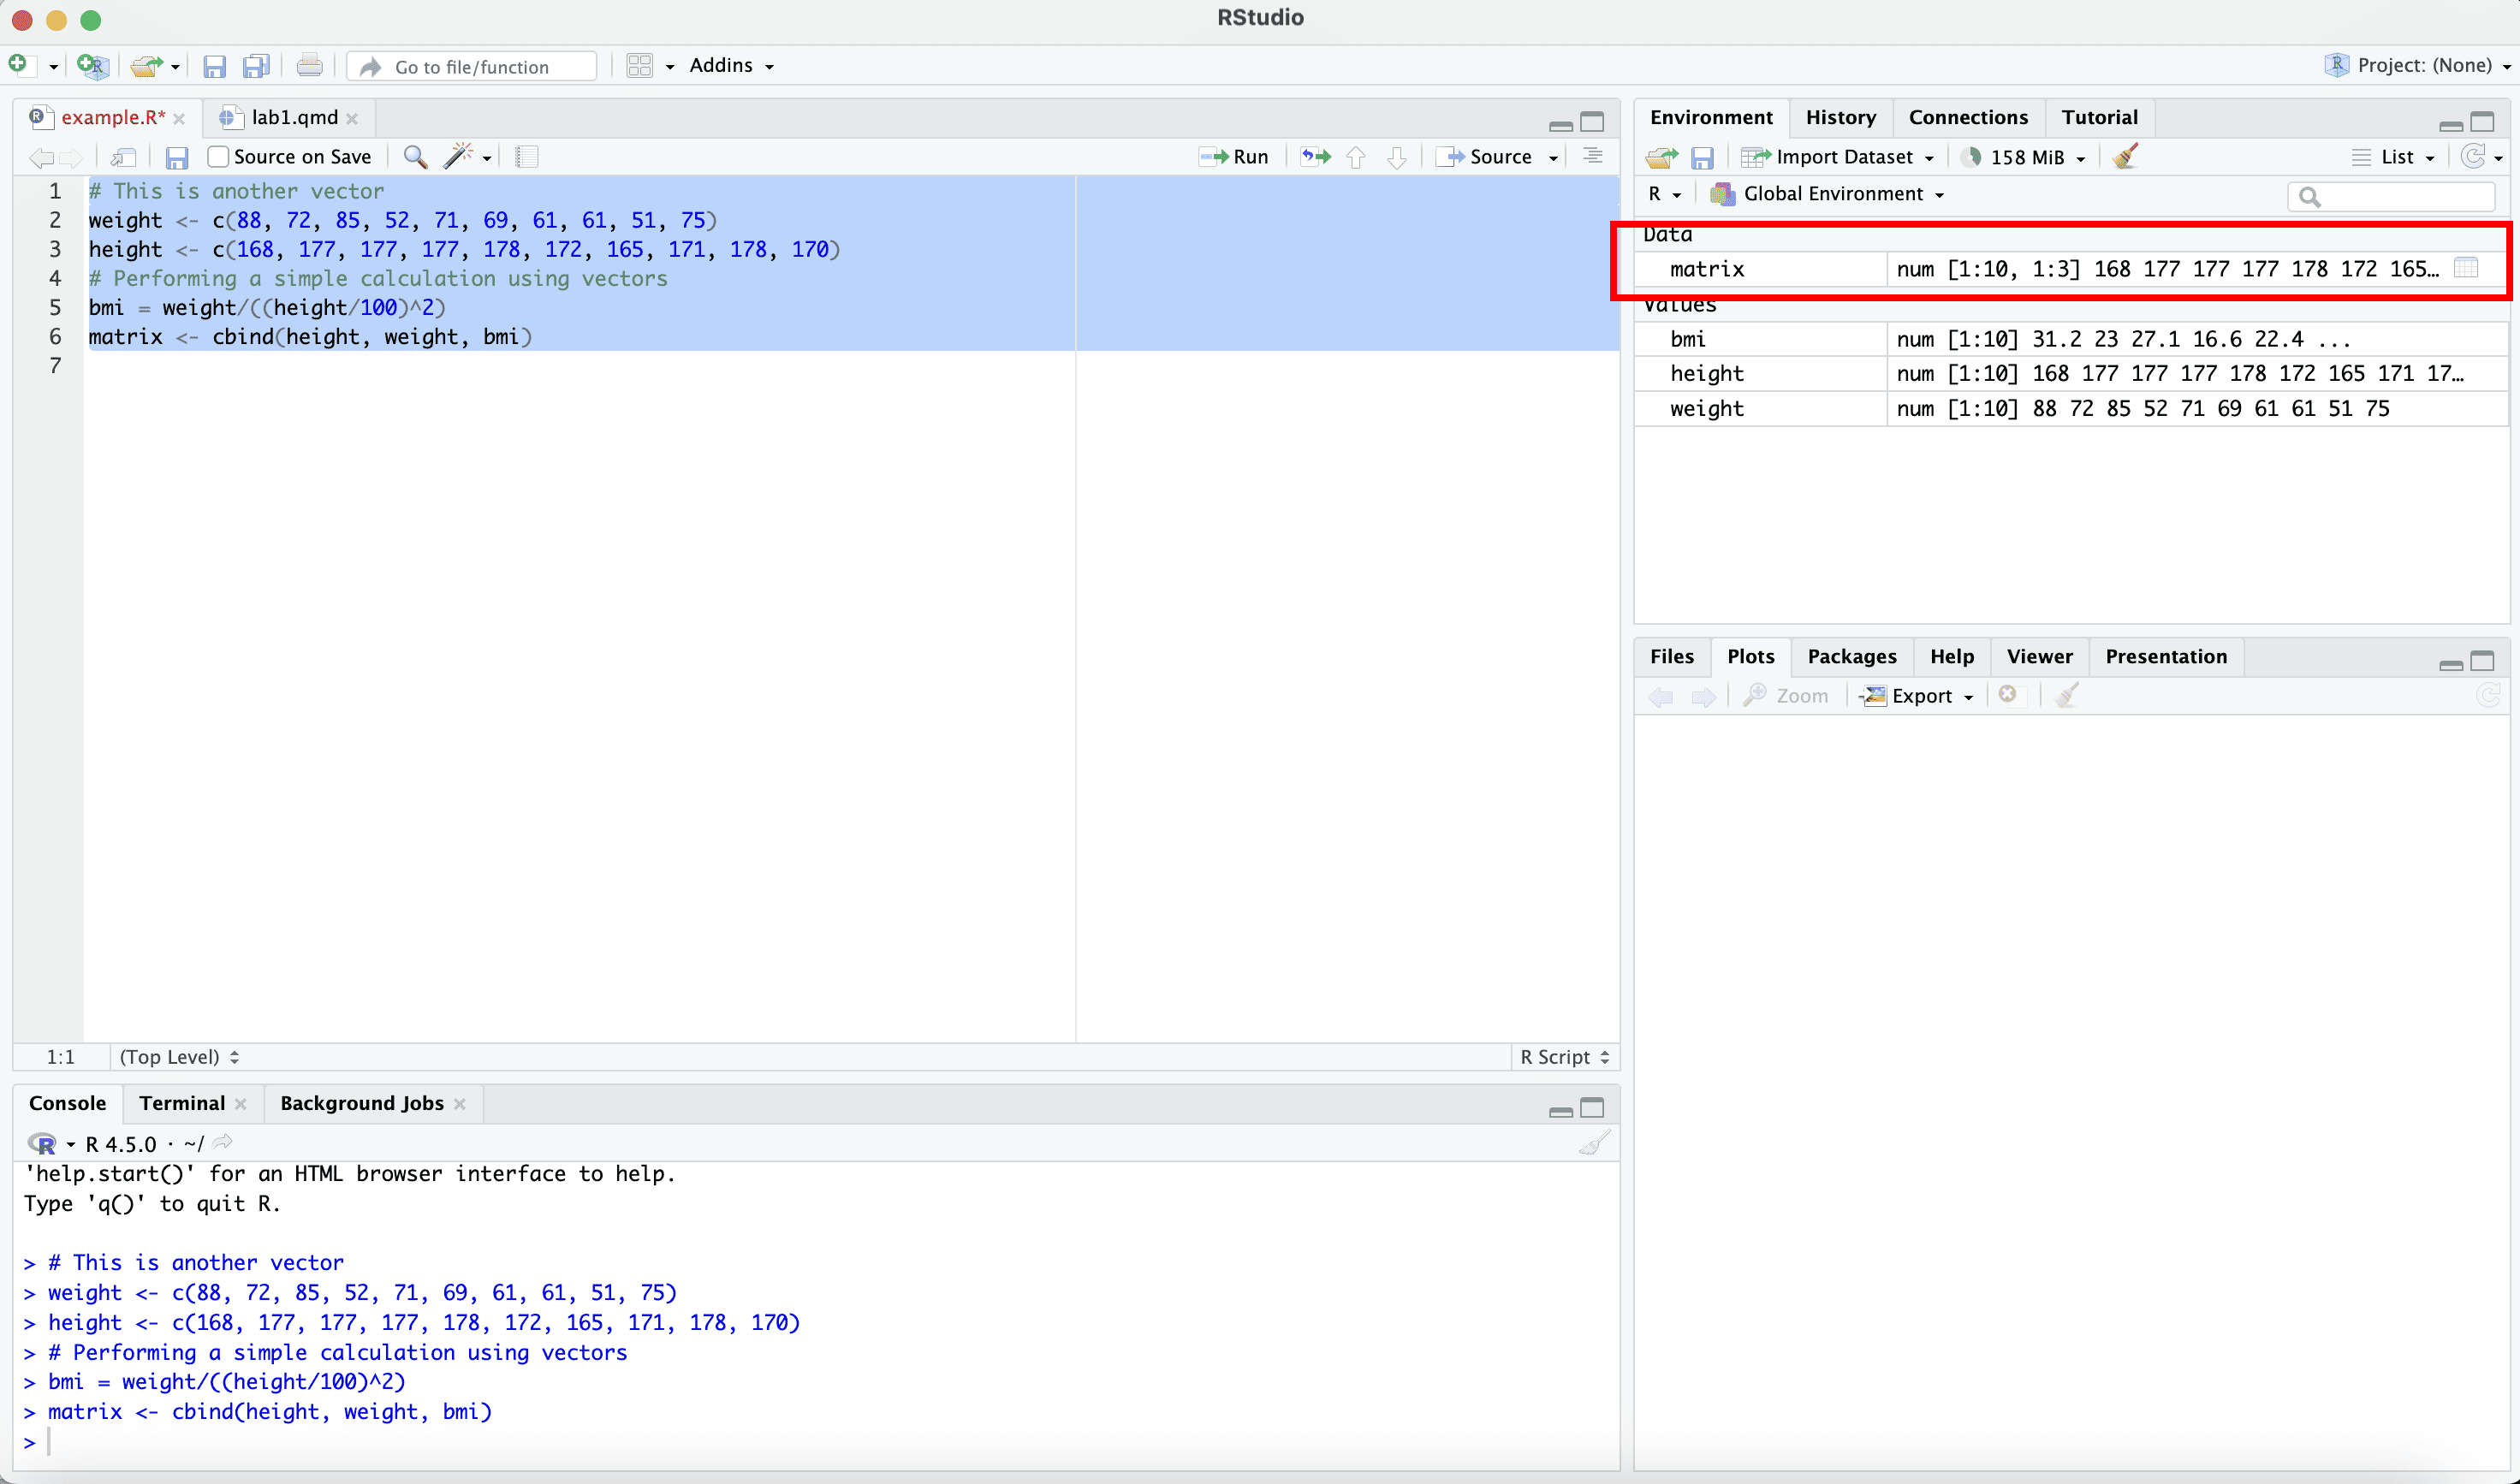Click the show document outline icon

click(1593, 157)
